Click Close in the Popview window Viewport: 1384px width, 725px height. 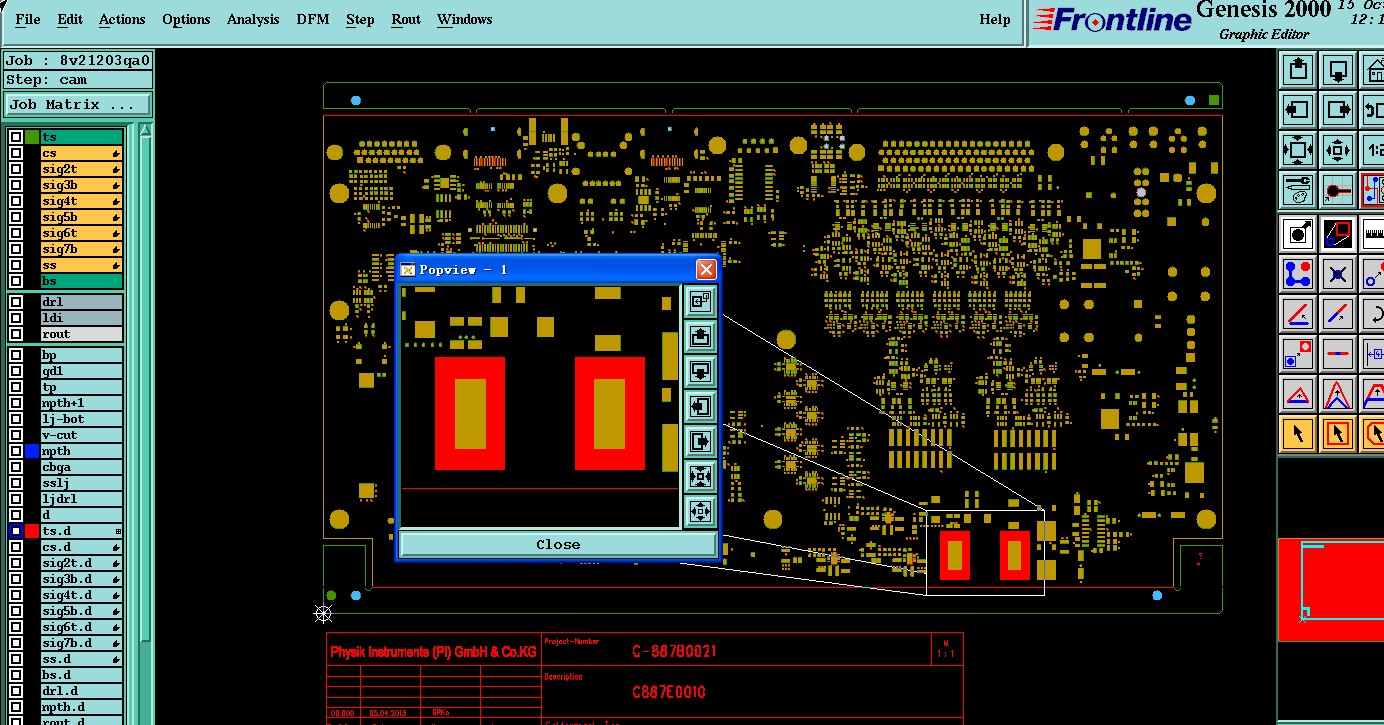[558, 544]
